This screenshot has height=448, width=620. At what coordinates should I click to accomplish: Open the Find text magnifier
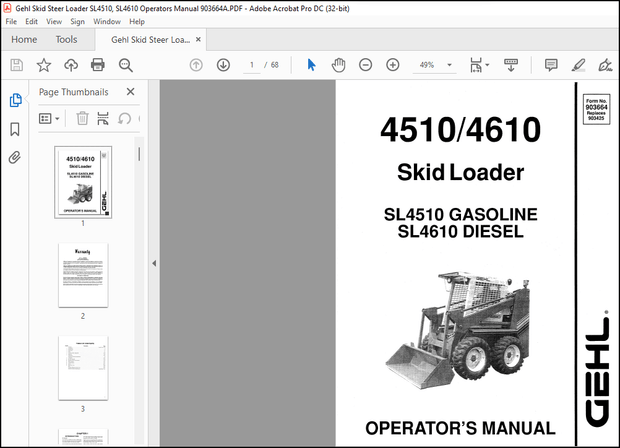coord(125,65)
